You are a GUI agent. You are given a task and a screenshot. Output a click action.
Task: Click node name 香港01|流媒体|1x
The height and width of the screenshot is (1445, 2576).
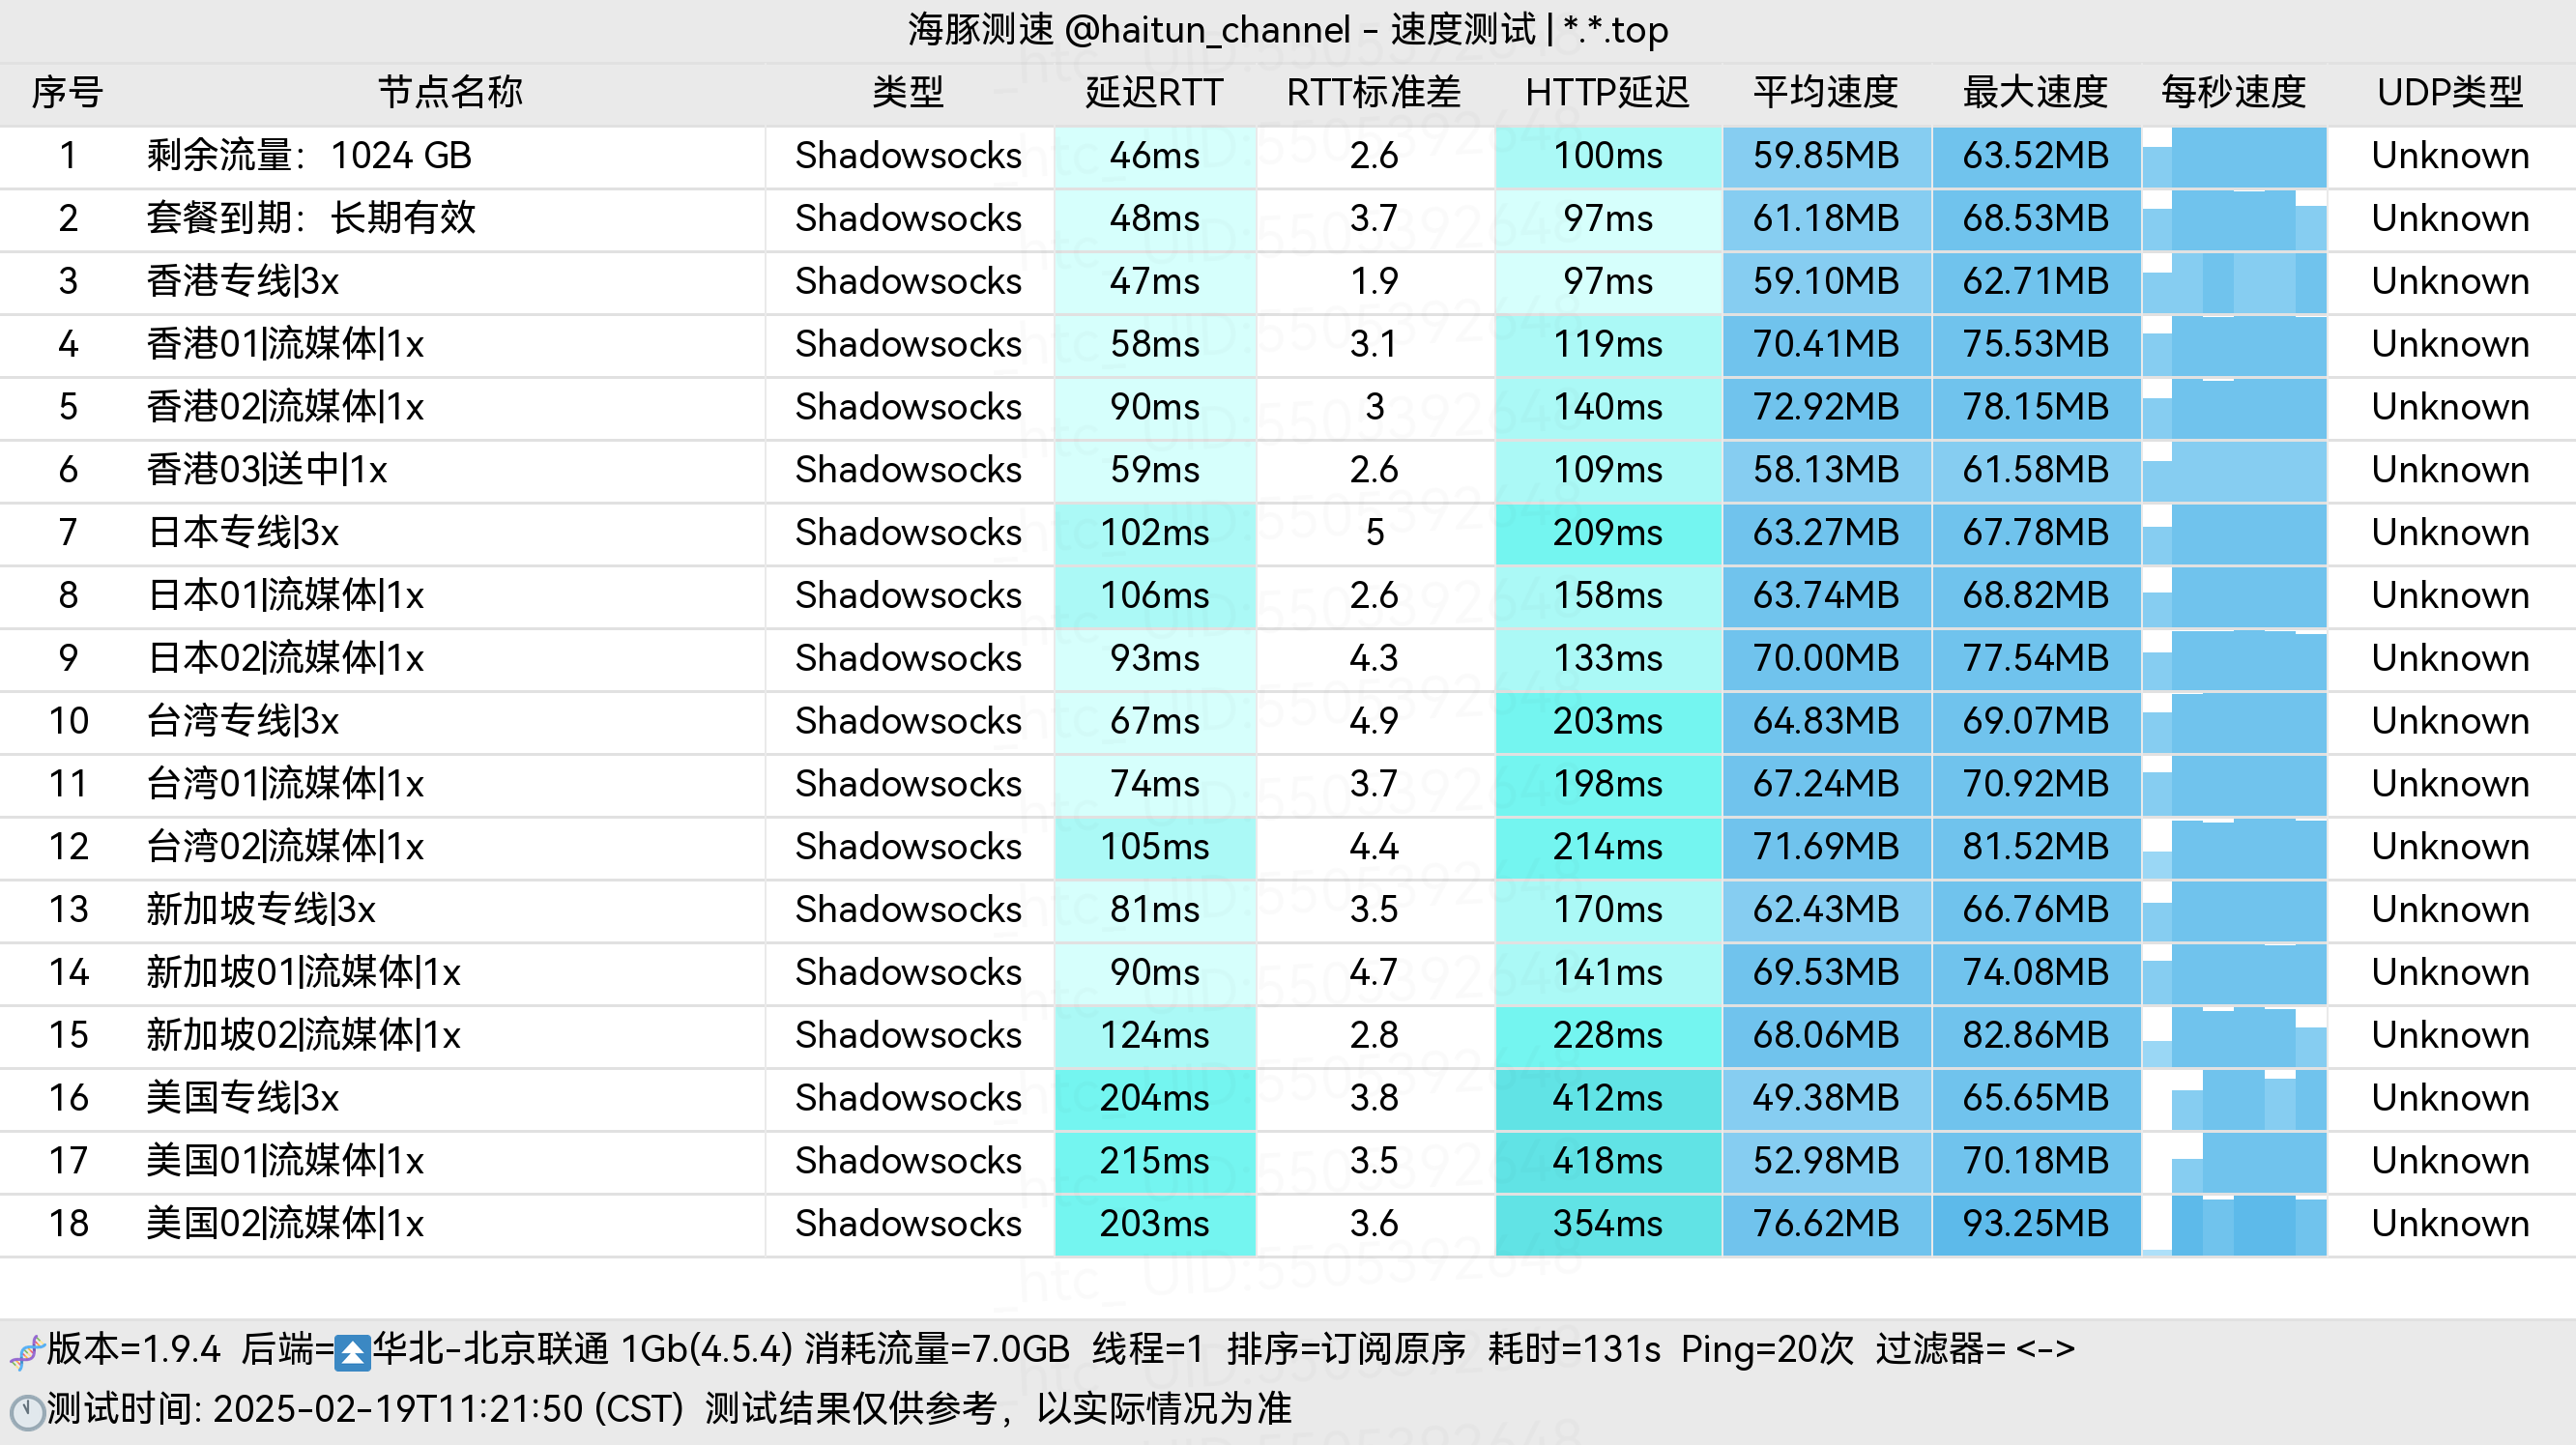pyautogui.click(x=285, y=344)
